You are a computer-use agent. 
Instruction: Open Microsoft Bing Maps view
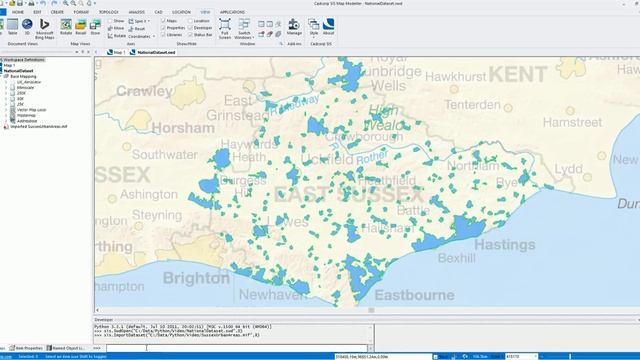tap(44, 29)
